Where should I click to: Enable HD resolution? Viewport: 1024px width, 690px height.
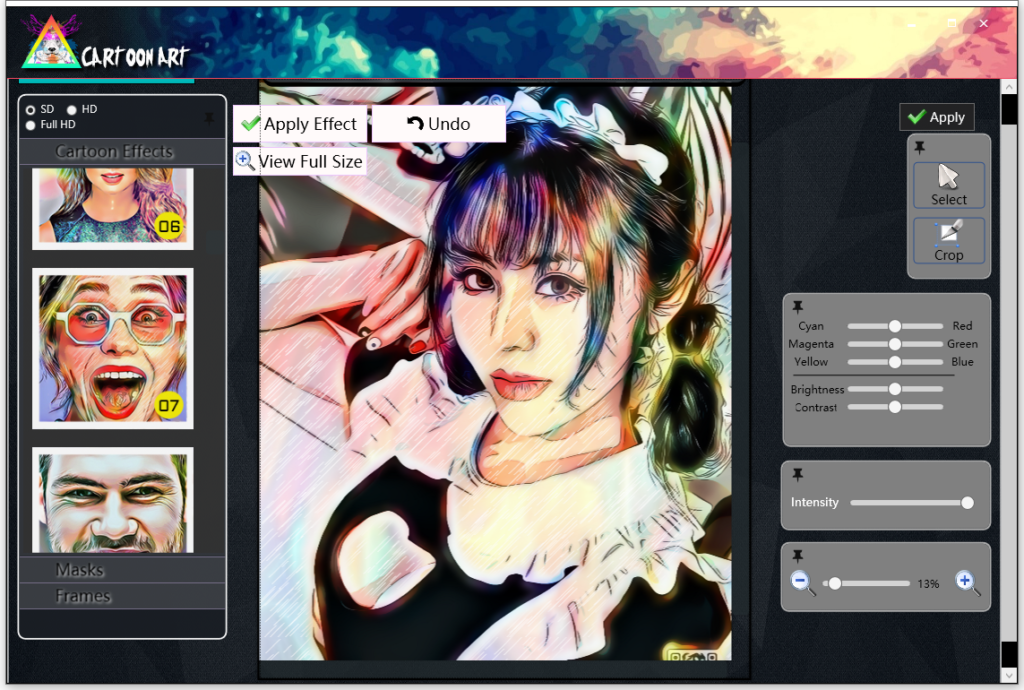click(x=71, y=109)
